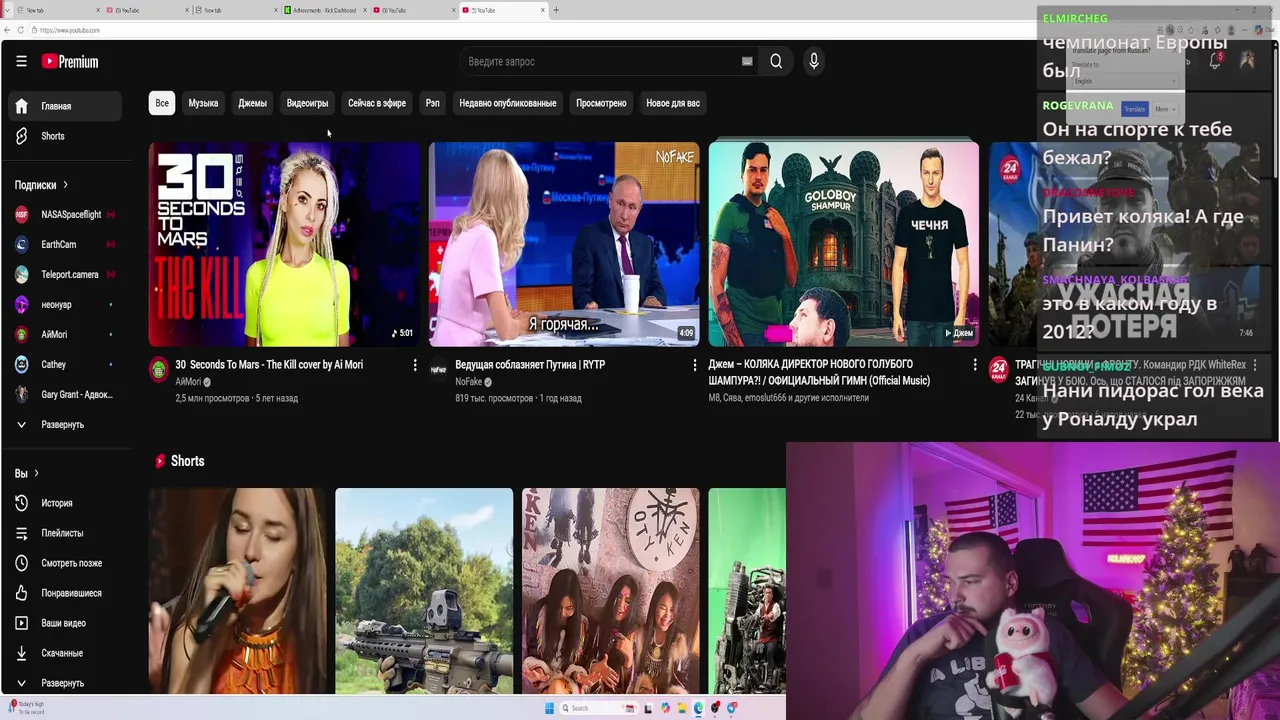The height and width of the screenshot is (720, 1280).
Task: Click the YouTube Premium logo
Action: 70,61
